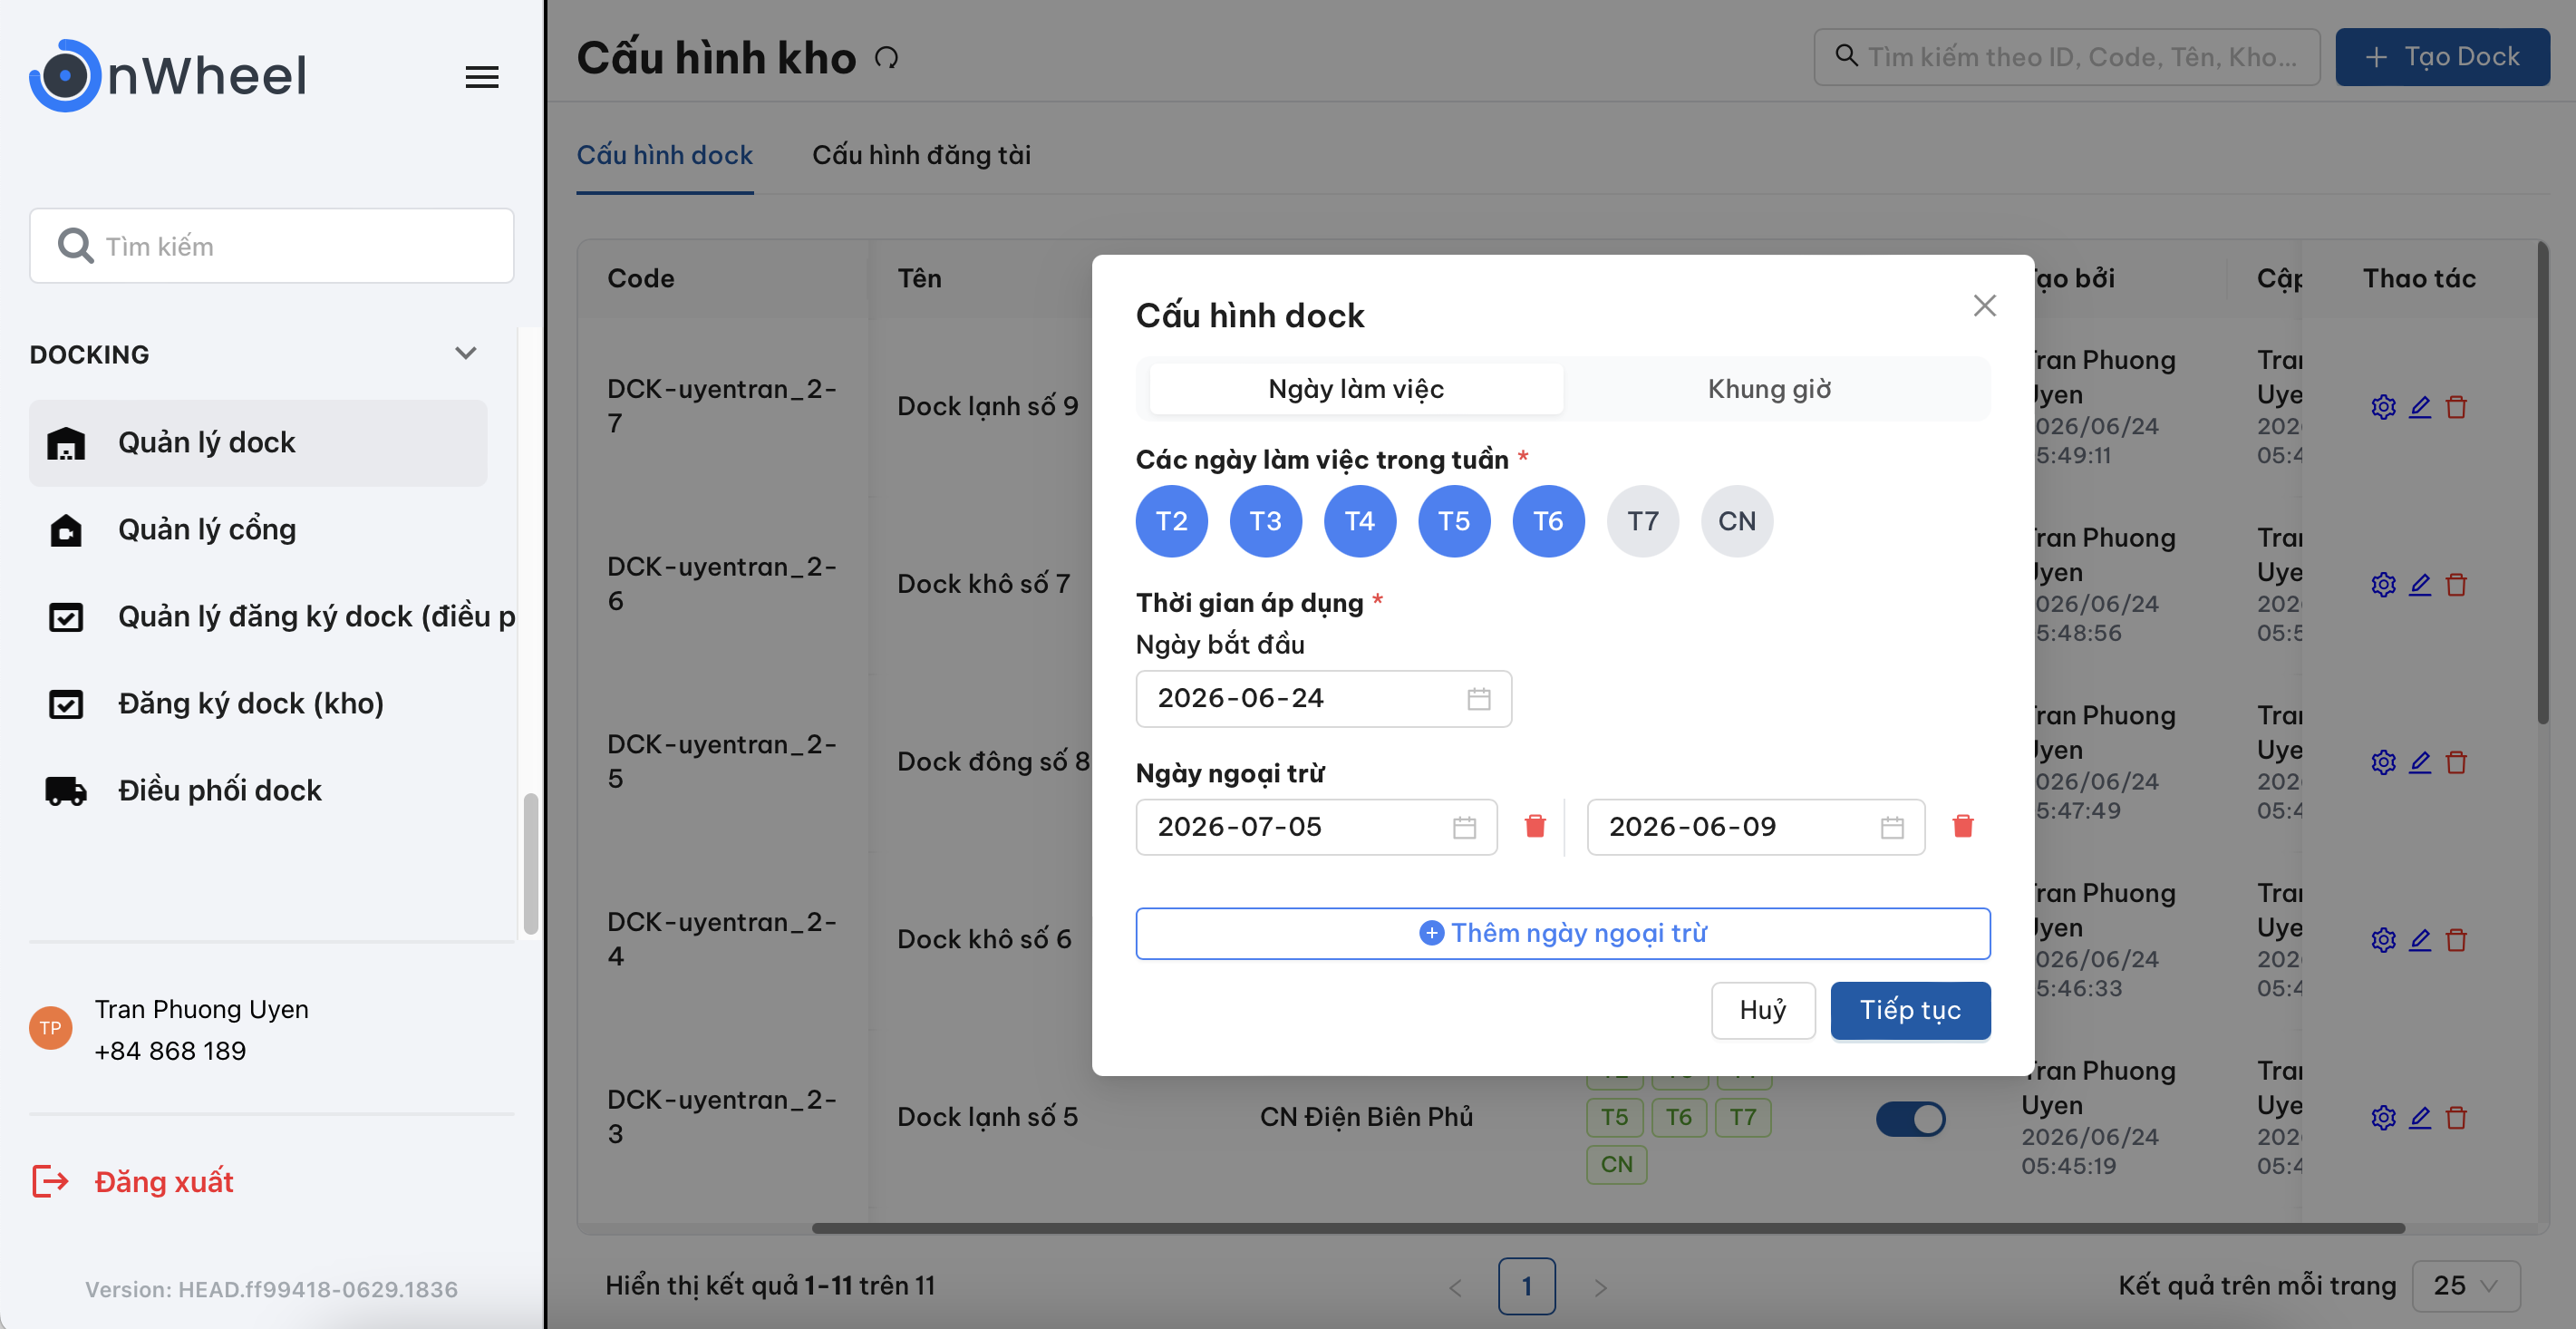Delete the 2026-06-09 excluded date
2576x1329 pixels.
(1963, 826)
